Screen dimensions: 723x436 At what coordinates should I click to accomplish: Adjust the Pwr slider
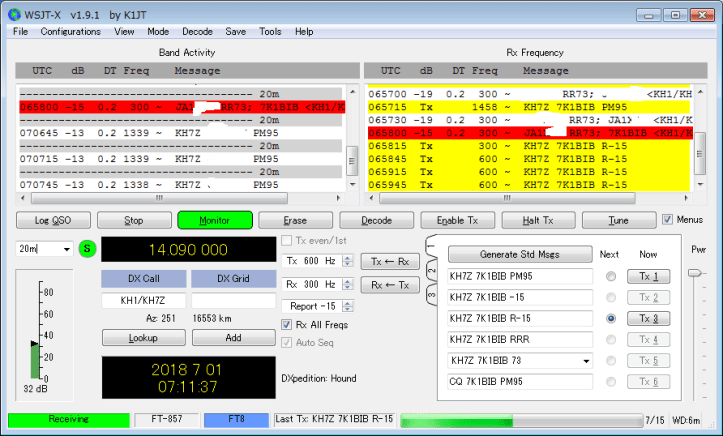pos(696,273)
